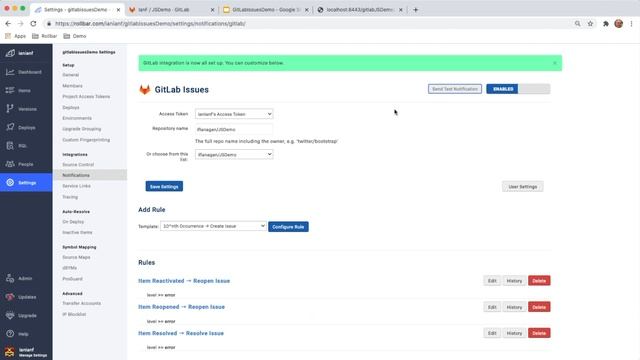Select the Notifications menu item
Screen dimensions: 640x360
click(x=90, y=175)
